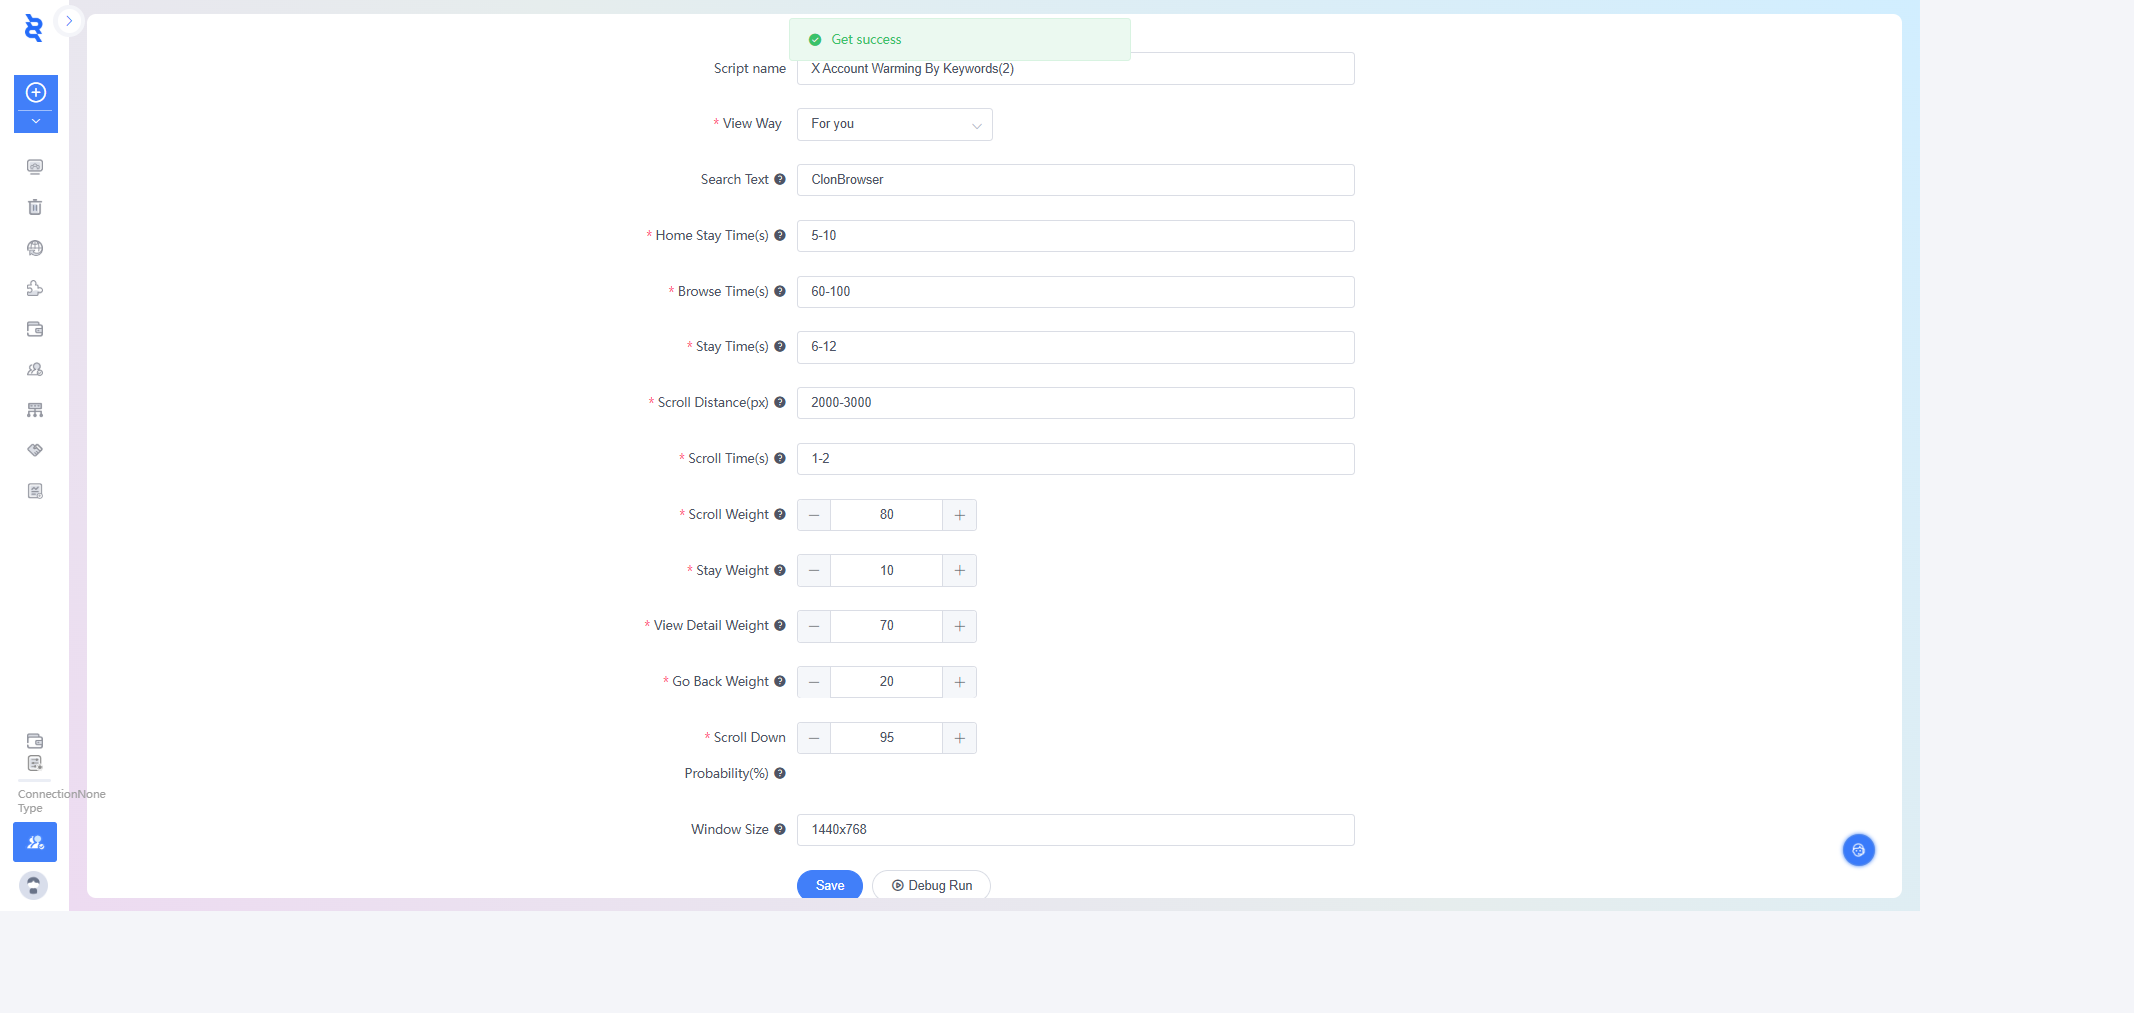Screen dimensions: 2134x1013
Task: Open the network hierarchy sidebar icon
Action: (35, 410)
